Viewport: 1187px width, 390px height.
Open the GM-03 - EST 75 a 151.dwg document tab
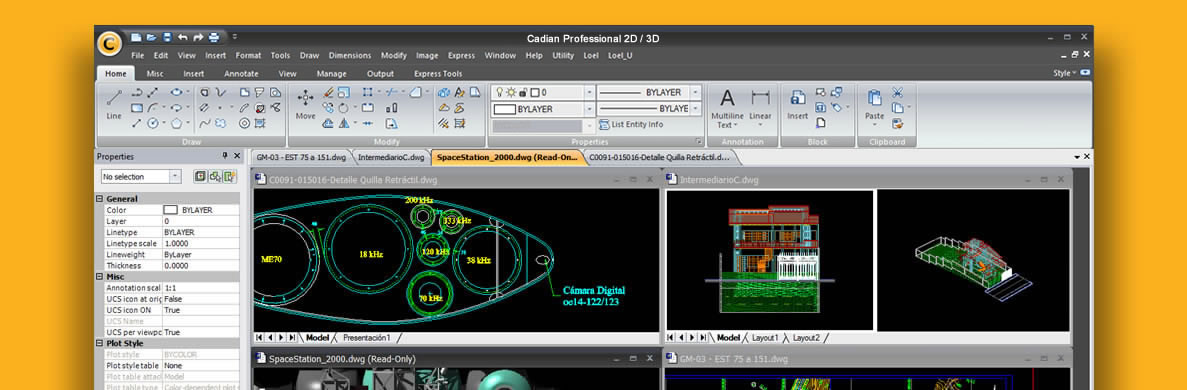(301, 158)
